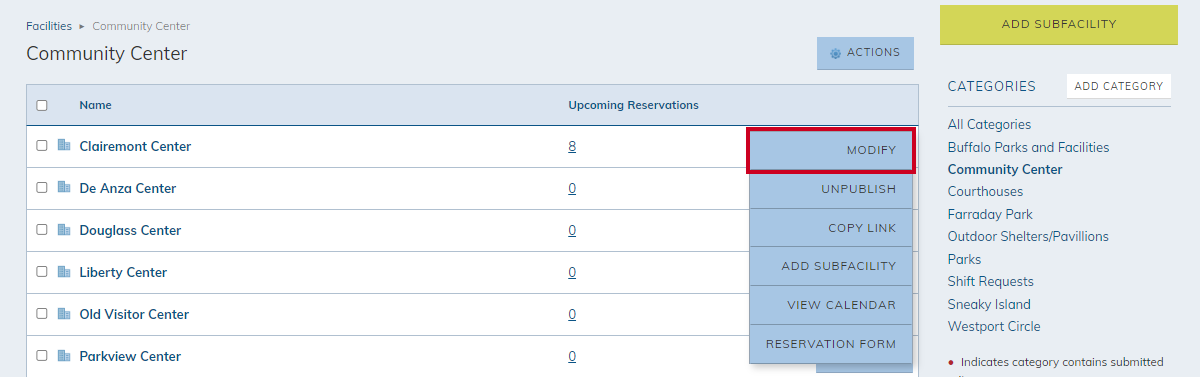Click the building icon beside Parkview Center

point(64,356)
